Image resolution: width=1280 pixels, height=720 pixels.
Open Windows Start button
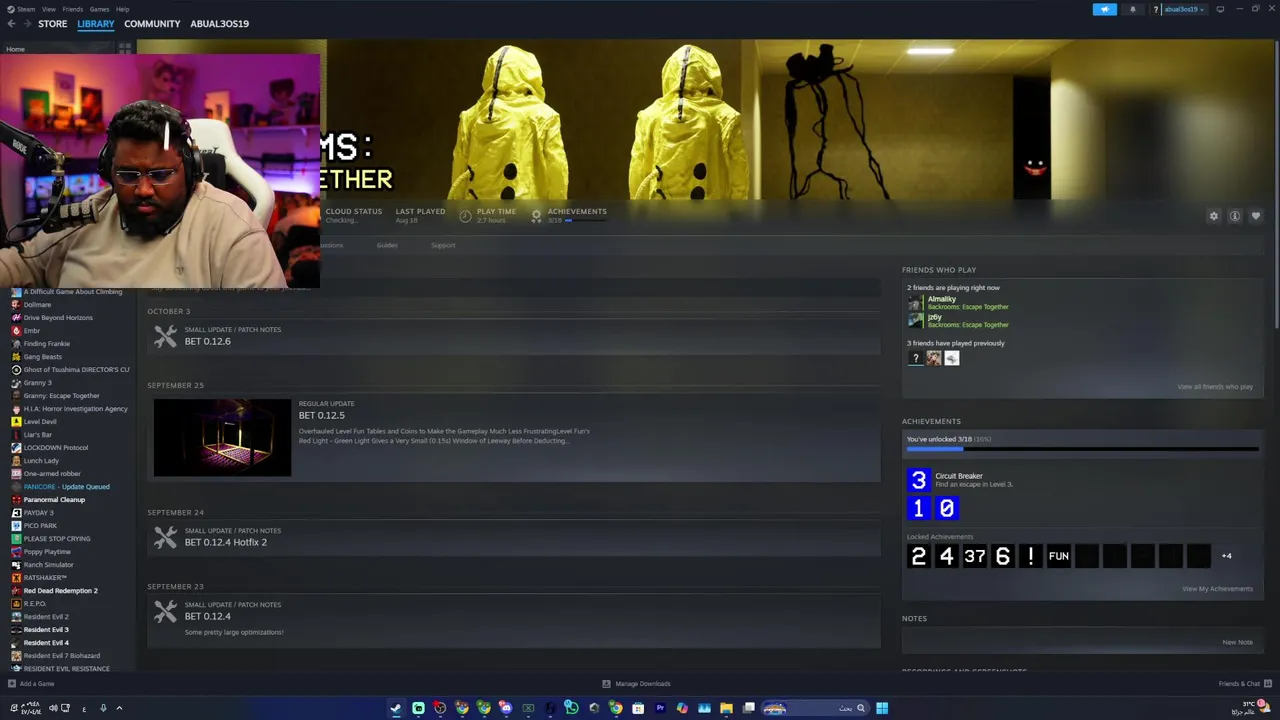(x=882, y=708)
